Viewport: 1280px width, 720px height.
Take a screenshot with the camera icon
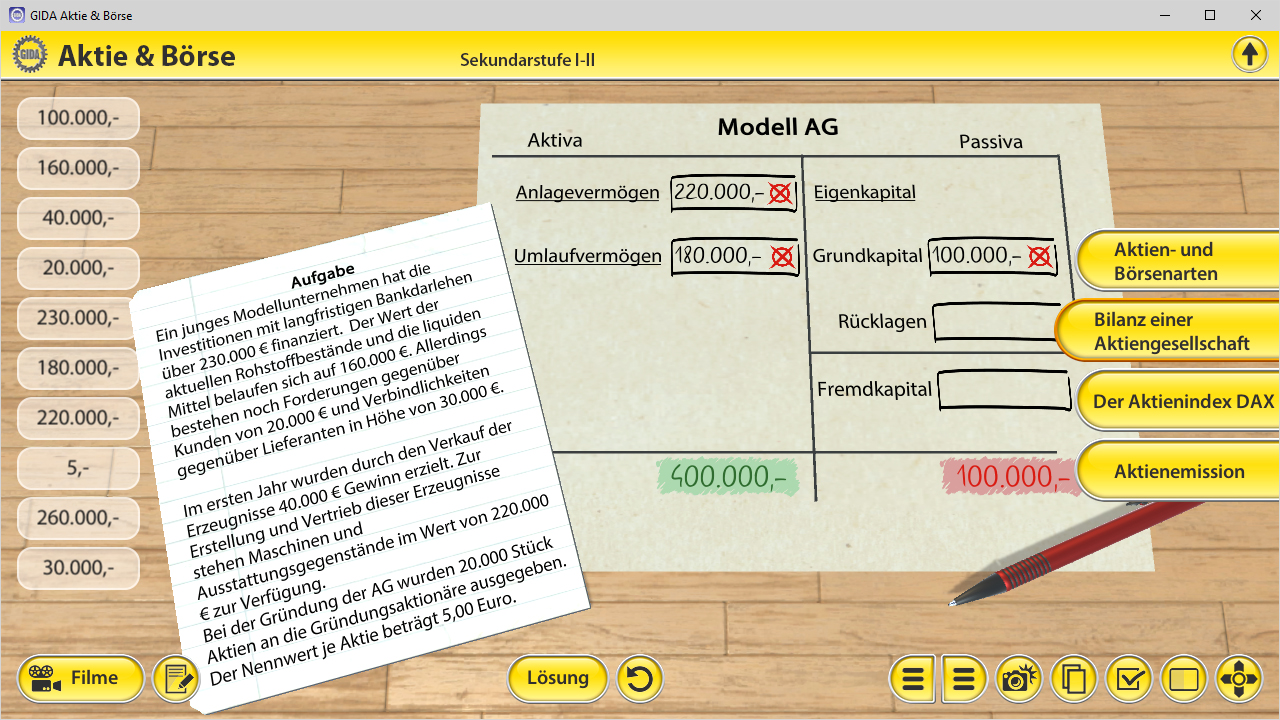pos(1018,680)
